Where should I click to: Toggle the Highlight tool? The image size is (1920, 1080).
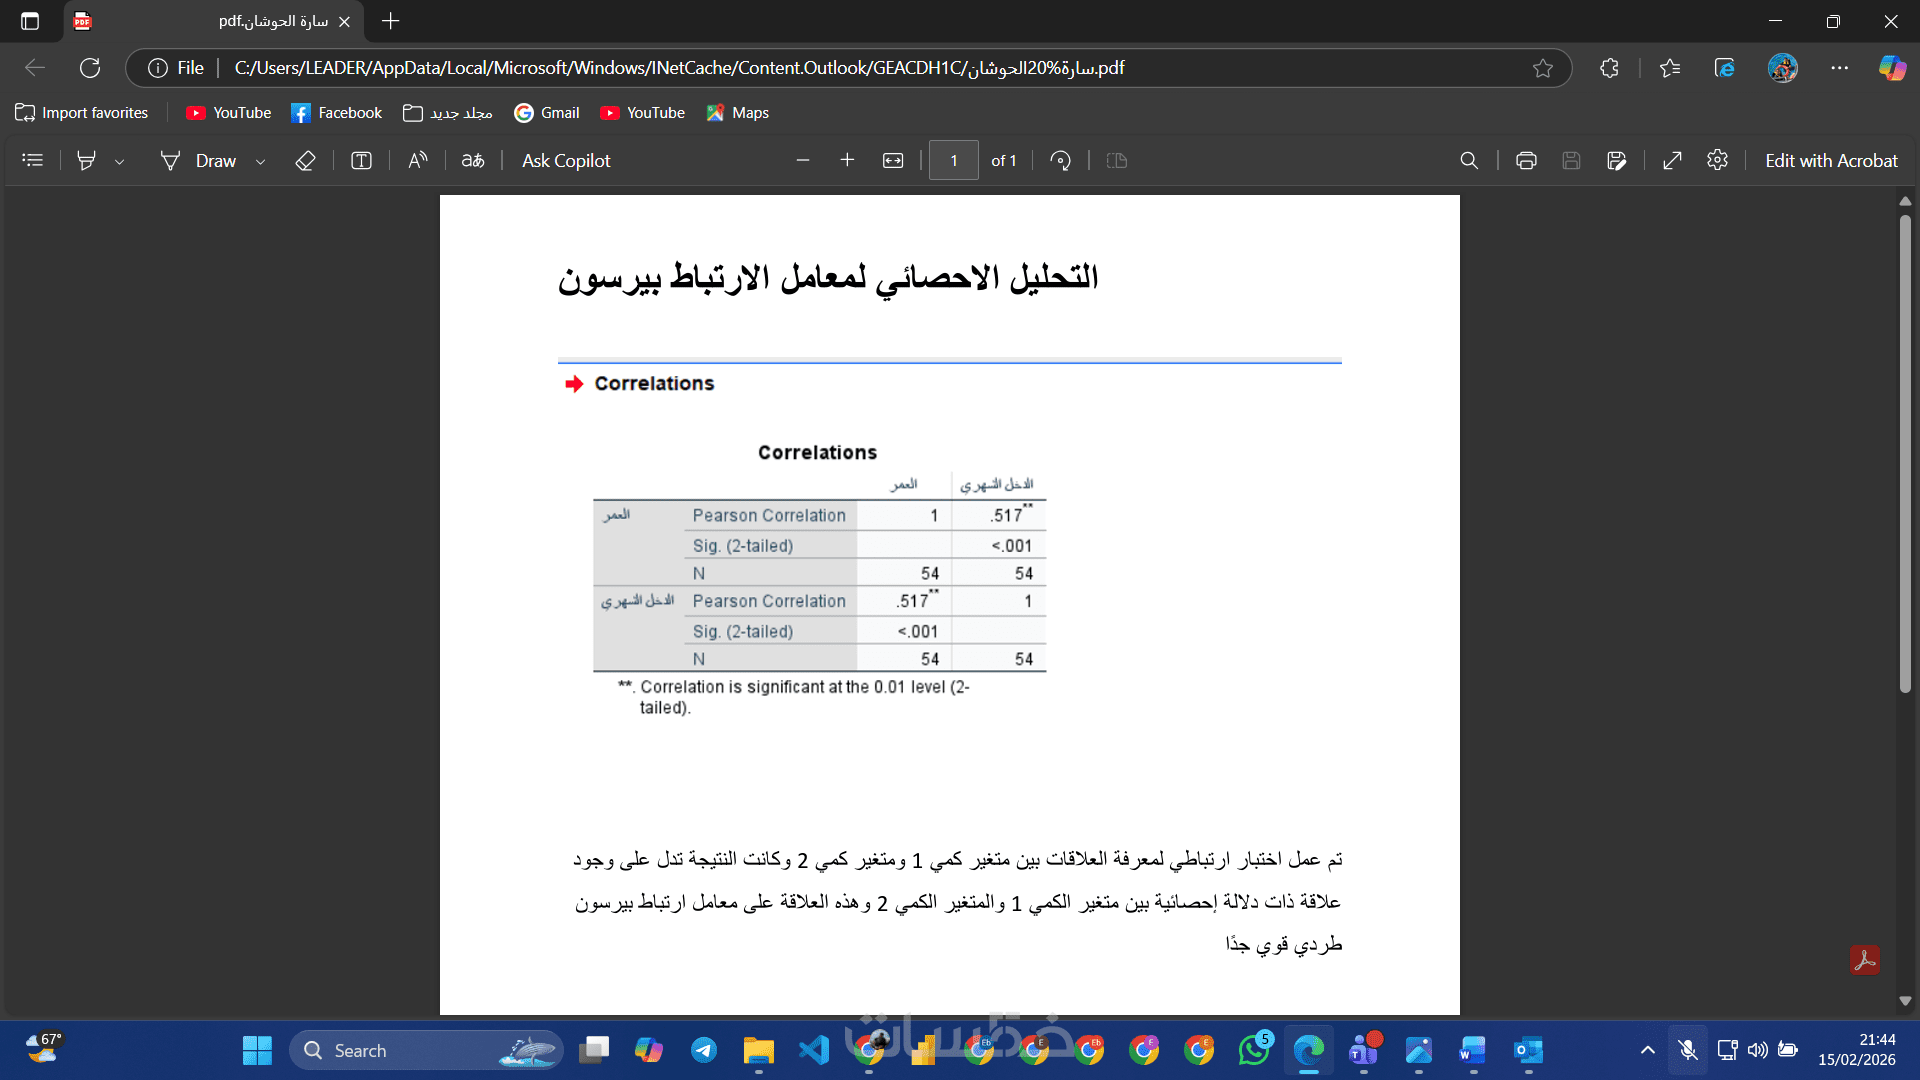(x=87, y=160)
